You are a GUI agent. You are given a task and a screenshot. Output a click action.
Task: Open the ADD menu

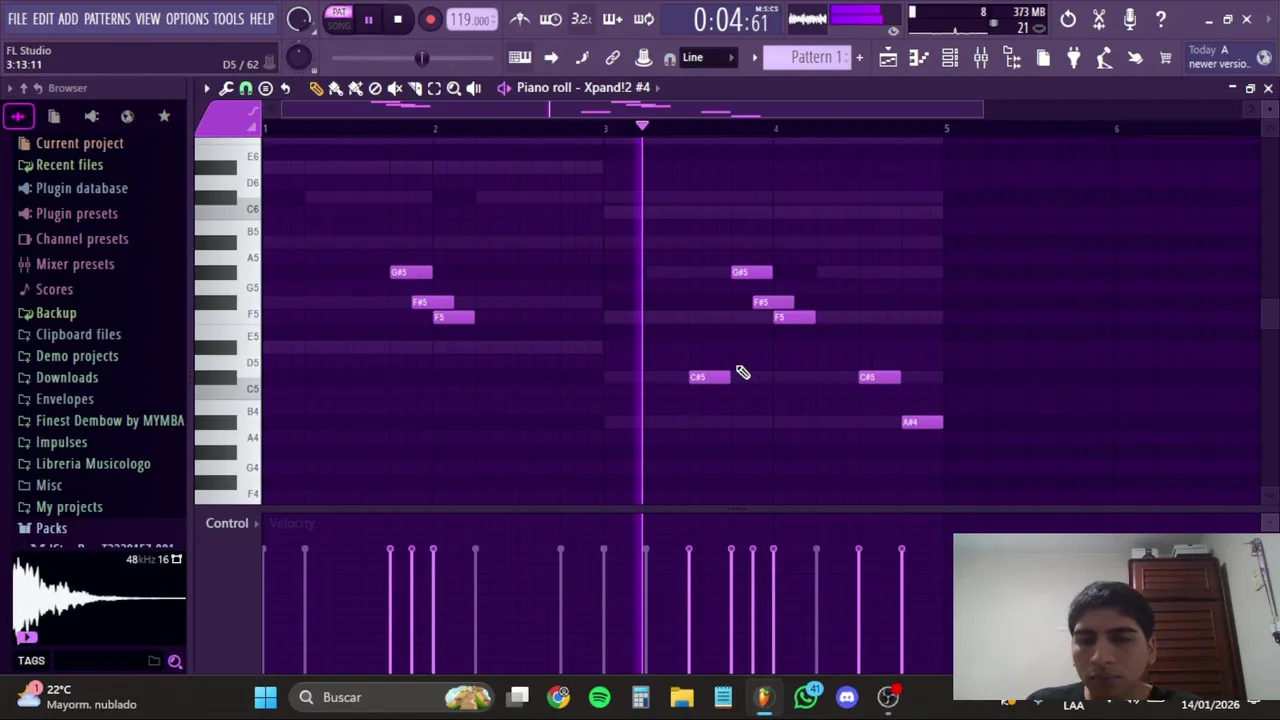coord(68,19)
